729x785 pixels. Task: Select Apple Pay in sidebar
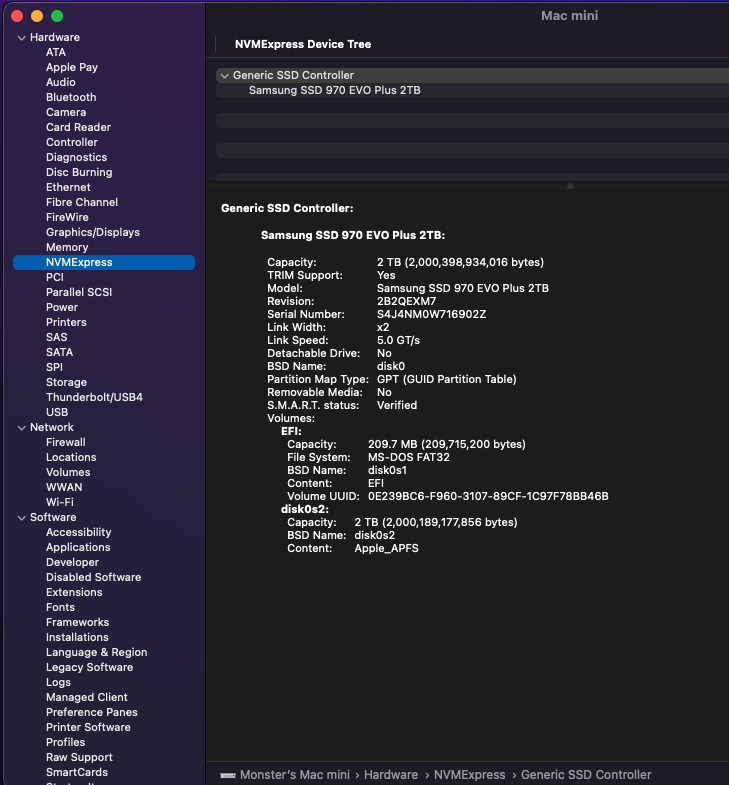click(72, 67)
